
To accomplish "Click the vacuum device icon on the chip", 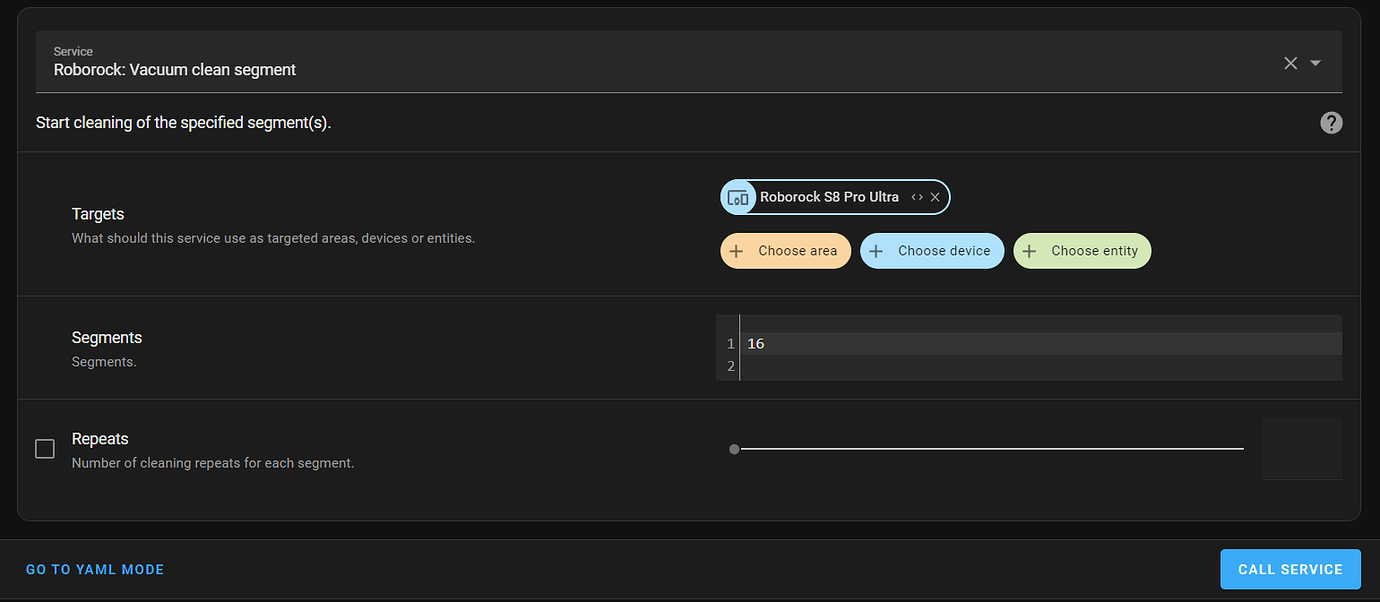I will (738, 197).
